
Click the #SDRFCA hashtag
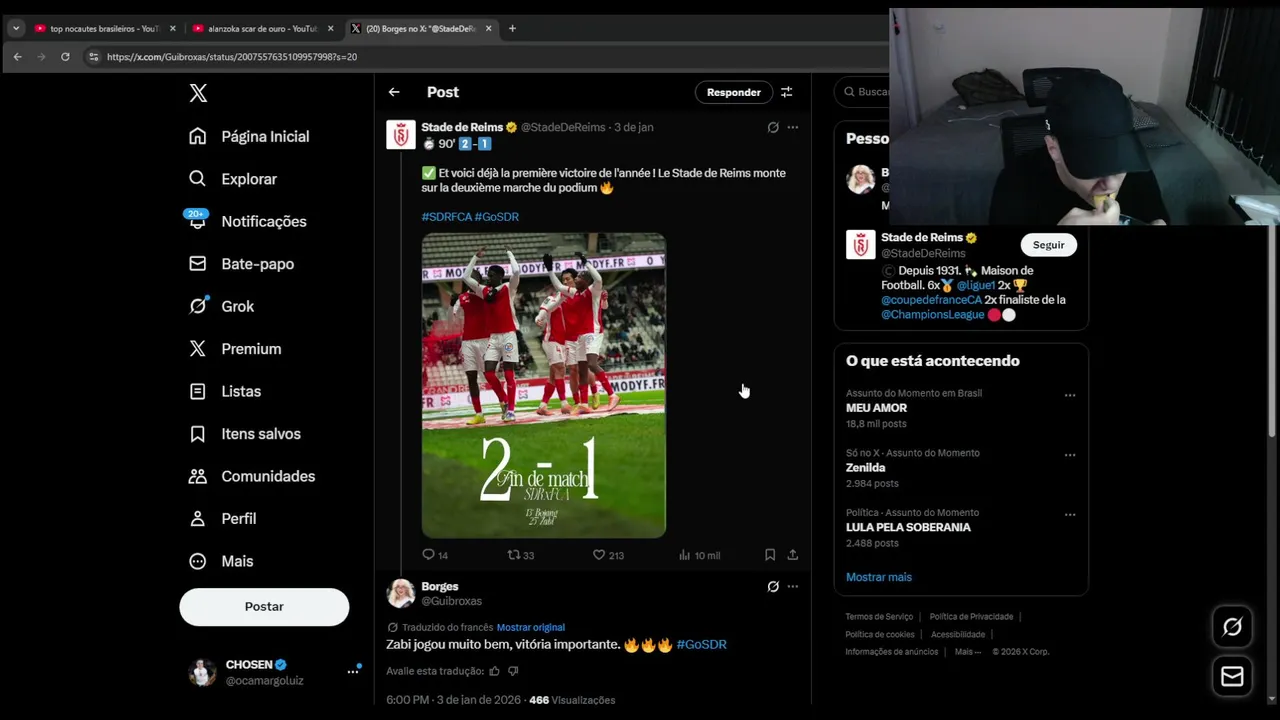pos(446,217)
